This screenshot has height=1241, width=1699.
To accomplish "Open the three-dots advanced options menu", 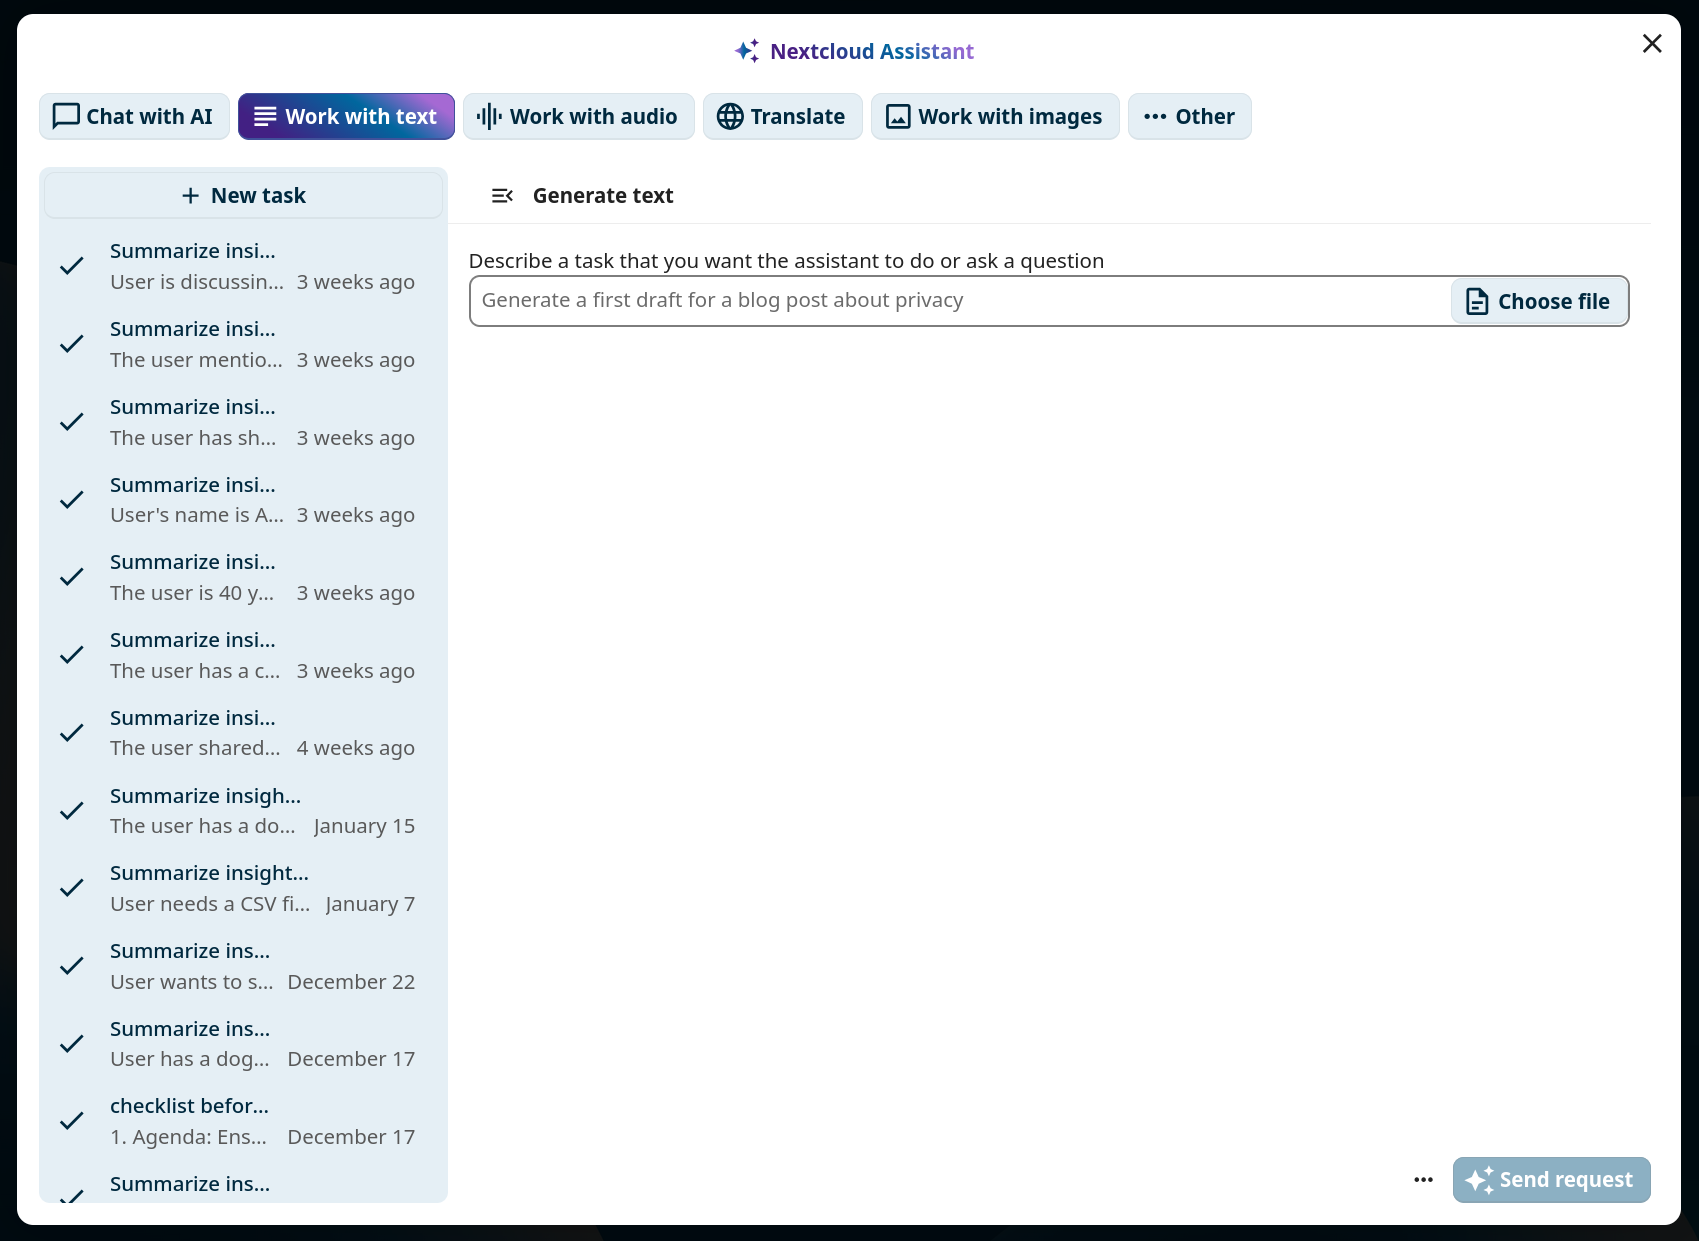I will click(1423, 1180).
